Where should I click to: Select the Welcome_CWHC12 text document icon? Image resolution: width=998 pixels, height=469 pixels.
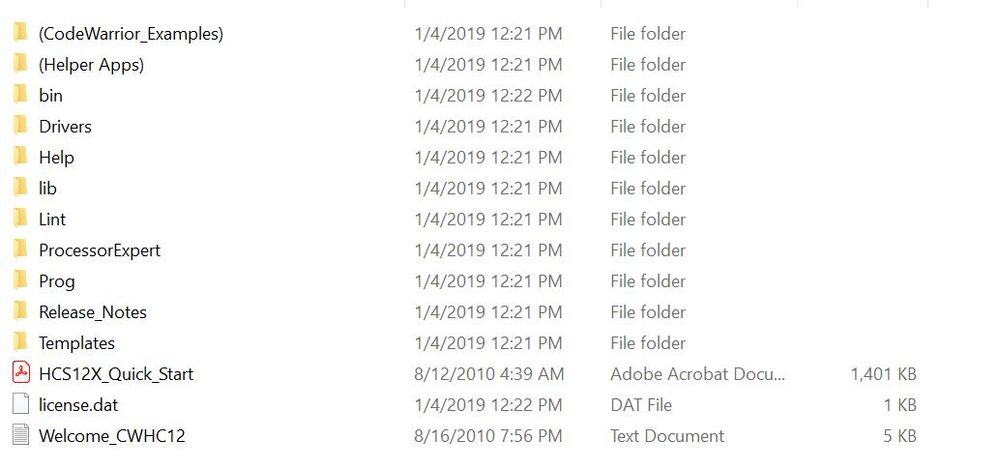coord(21,436)
